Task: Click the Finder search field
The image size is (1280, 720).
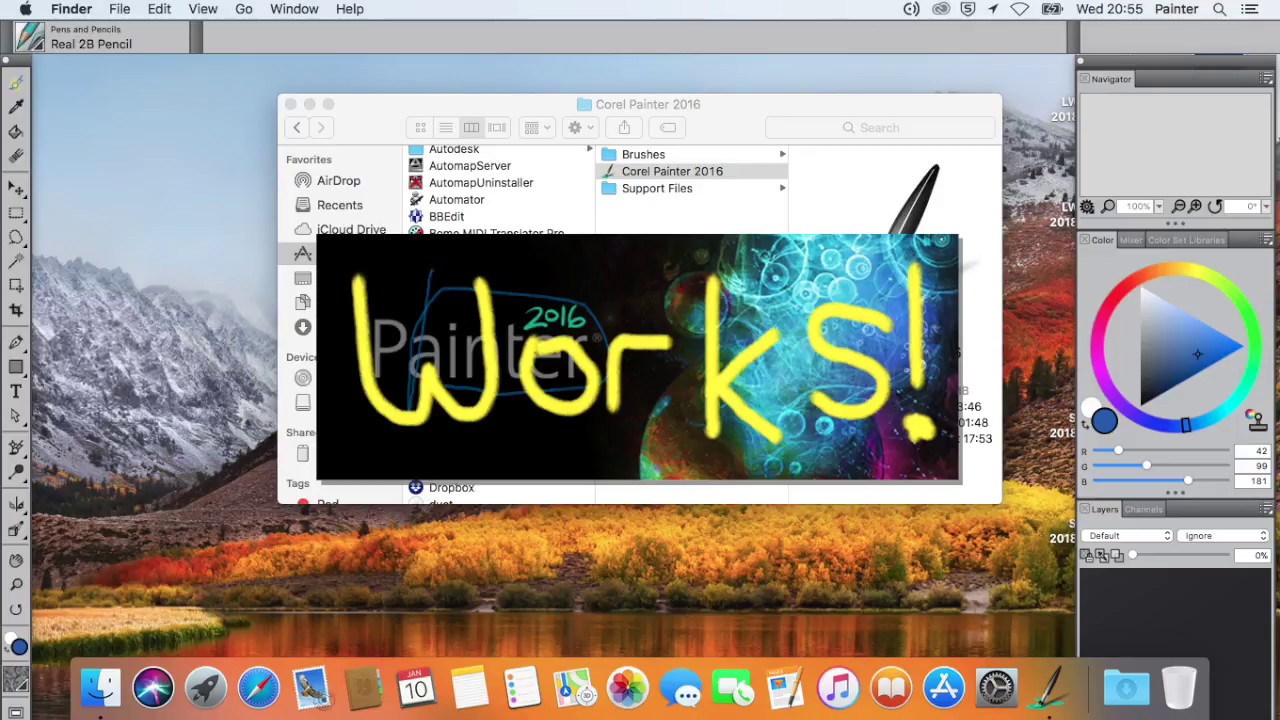Action: point(879,127)
